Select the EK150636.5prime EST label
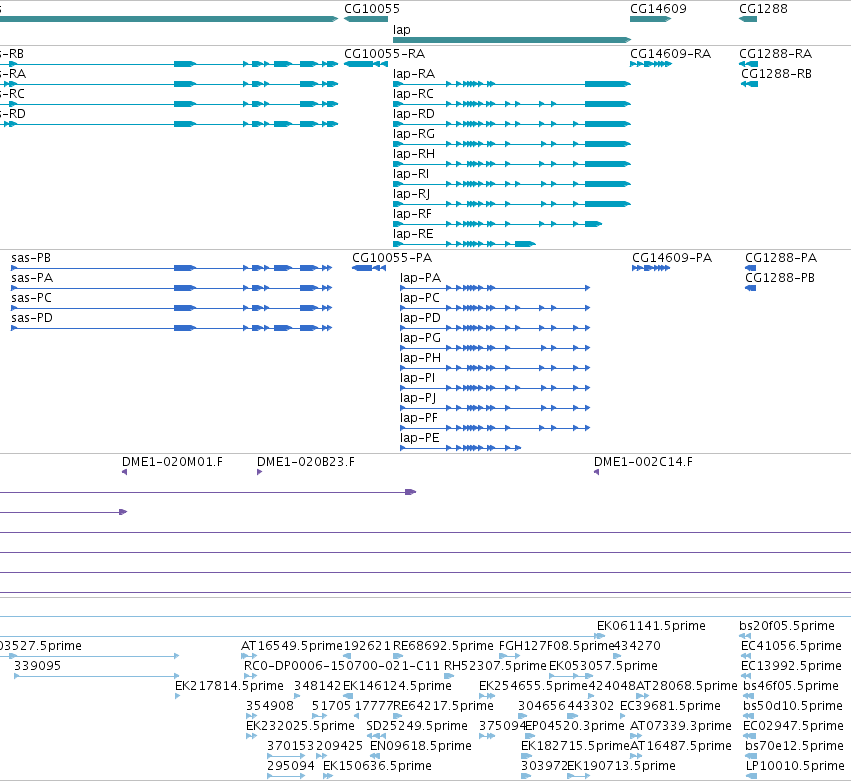Screen dimensions: 851x781 pyautogui.click(x=377, y=766)
